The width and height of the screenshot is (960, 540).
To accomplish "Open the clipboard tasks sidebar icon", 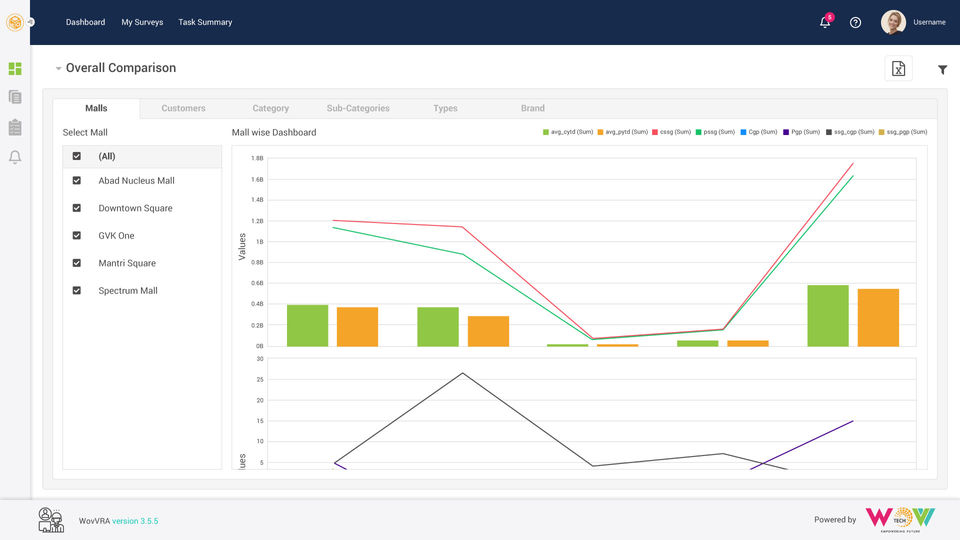I will [15, 127].
